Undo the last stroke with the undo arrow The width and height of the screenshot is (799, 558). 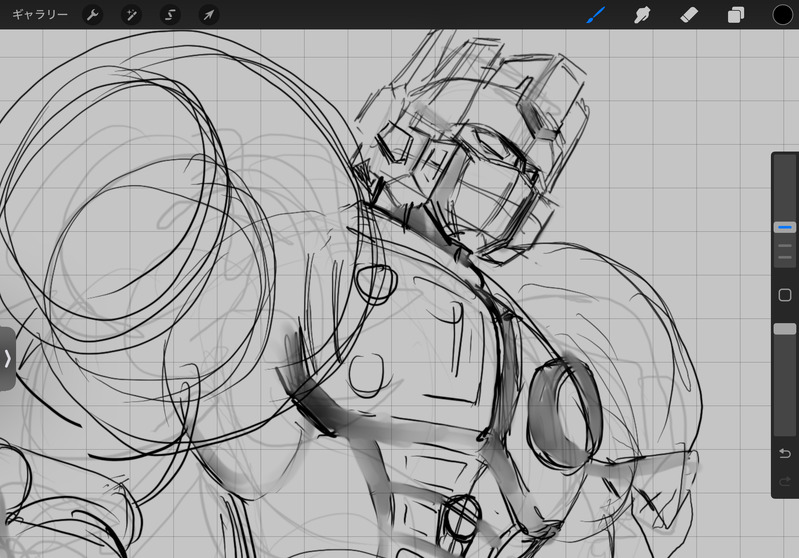tap(785, 453)
